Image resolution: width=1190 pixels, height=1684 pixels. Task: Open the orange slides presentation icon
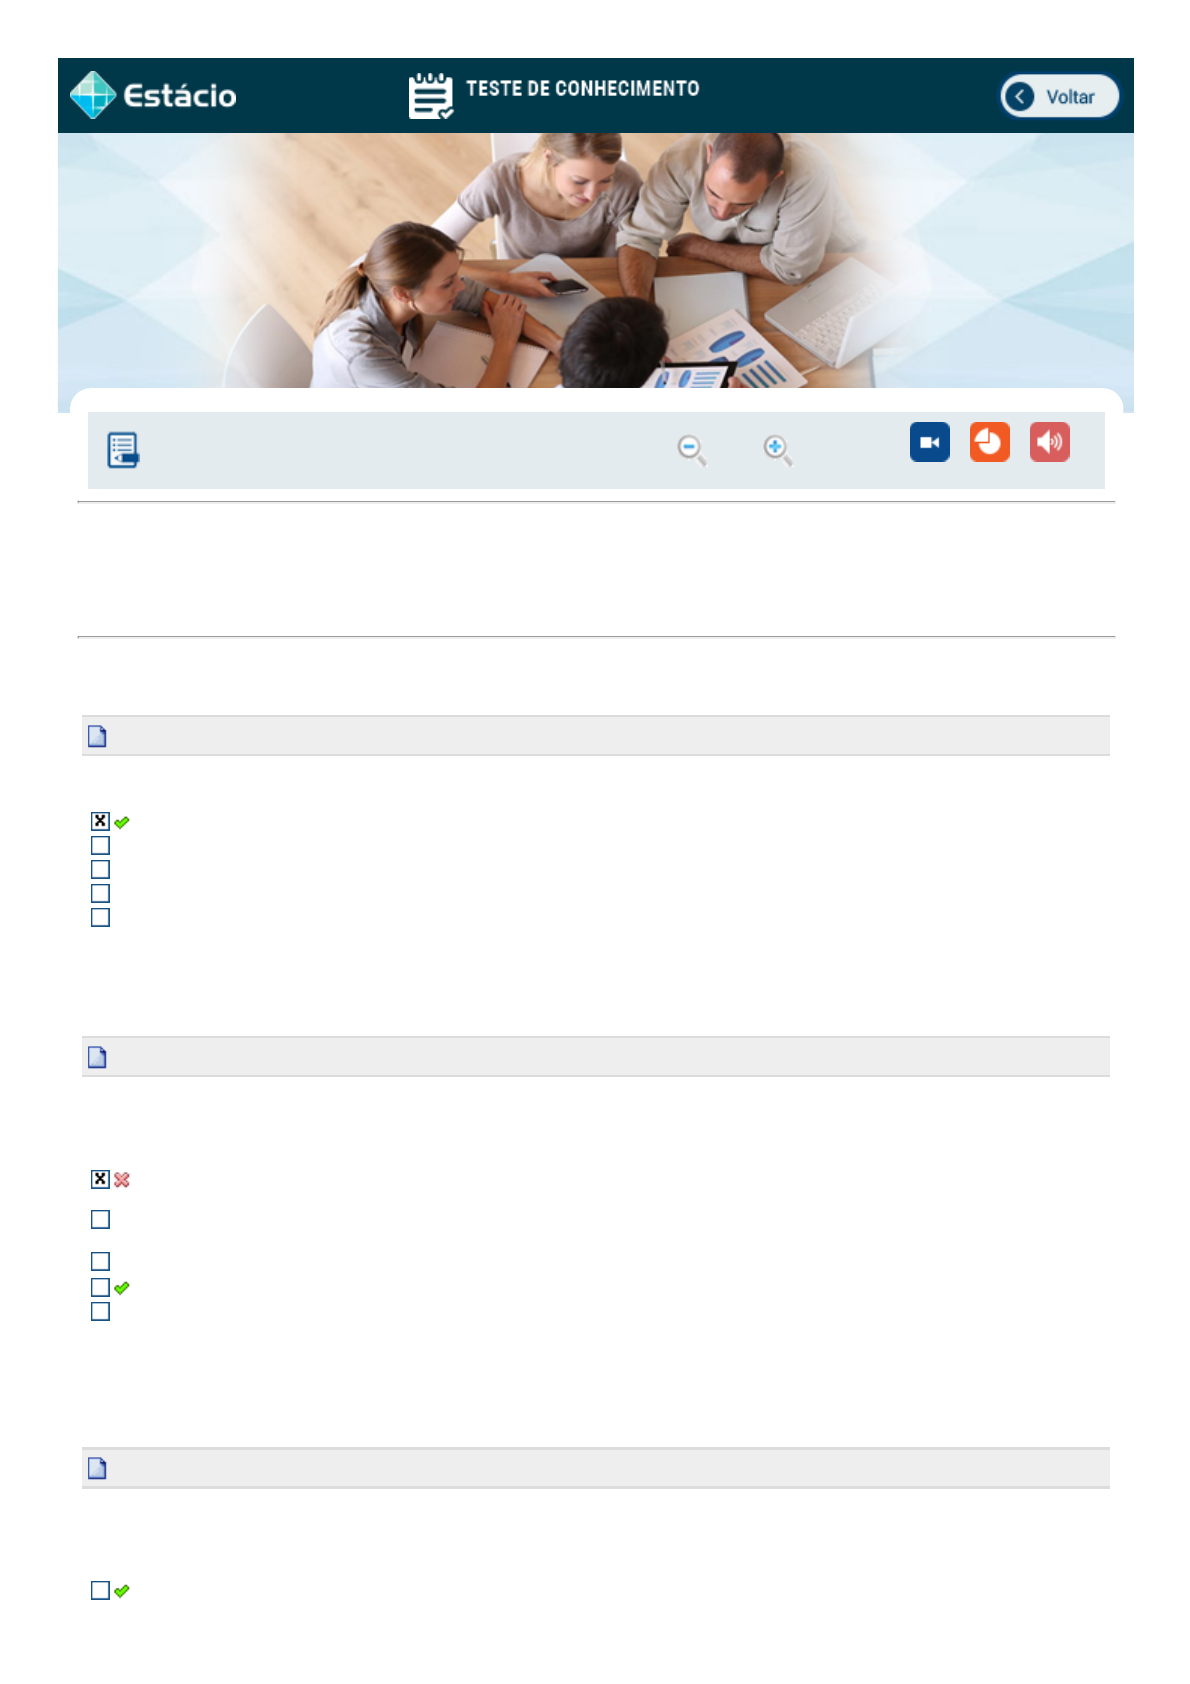pos(989,442)
